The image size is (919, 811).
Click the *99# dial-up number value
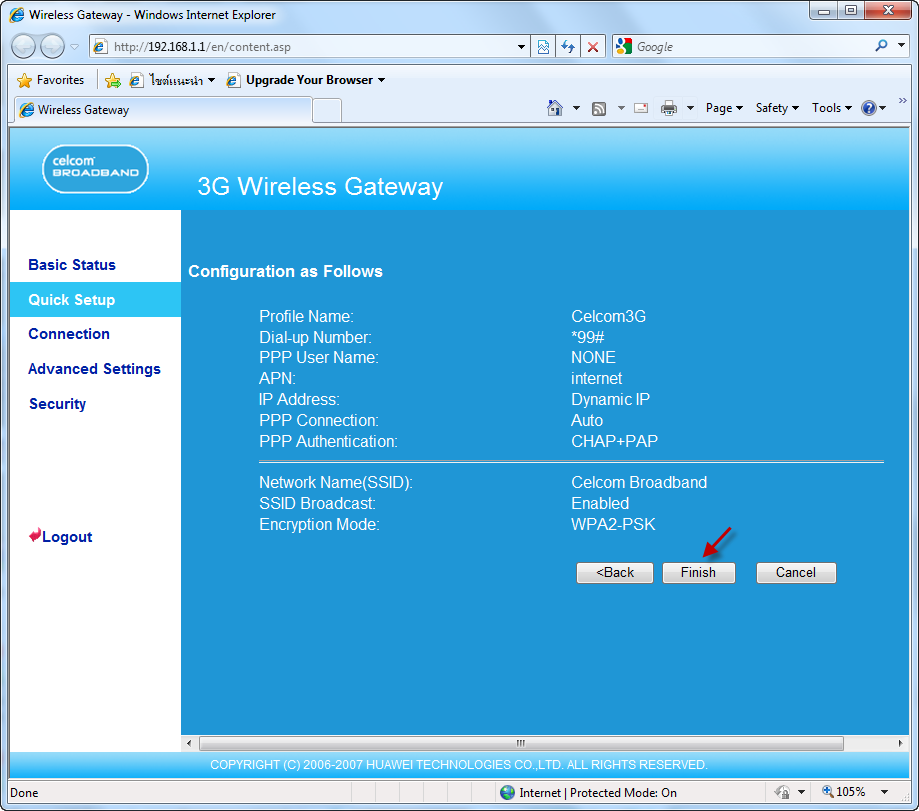coord(588,337)
